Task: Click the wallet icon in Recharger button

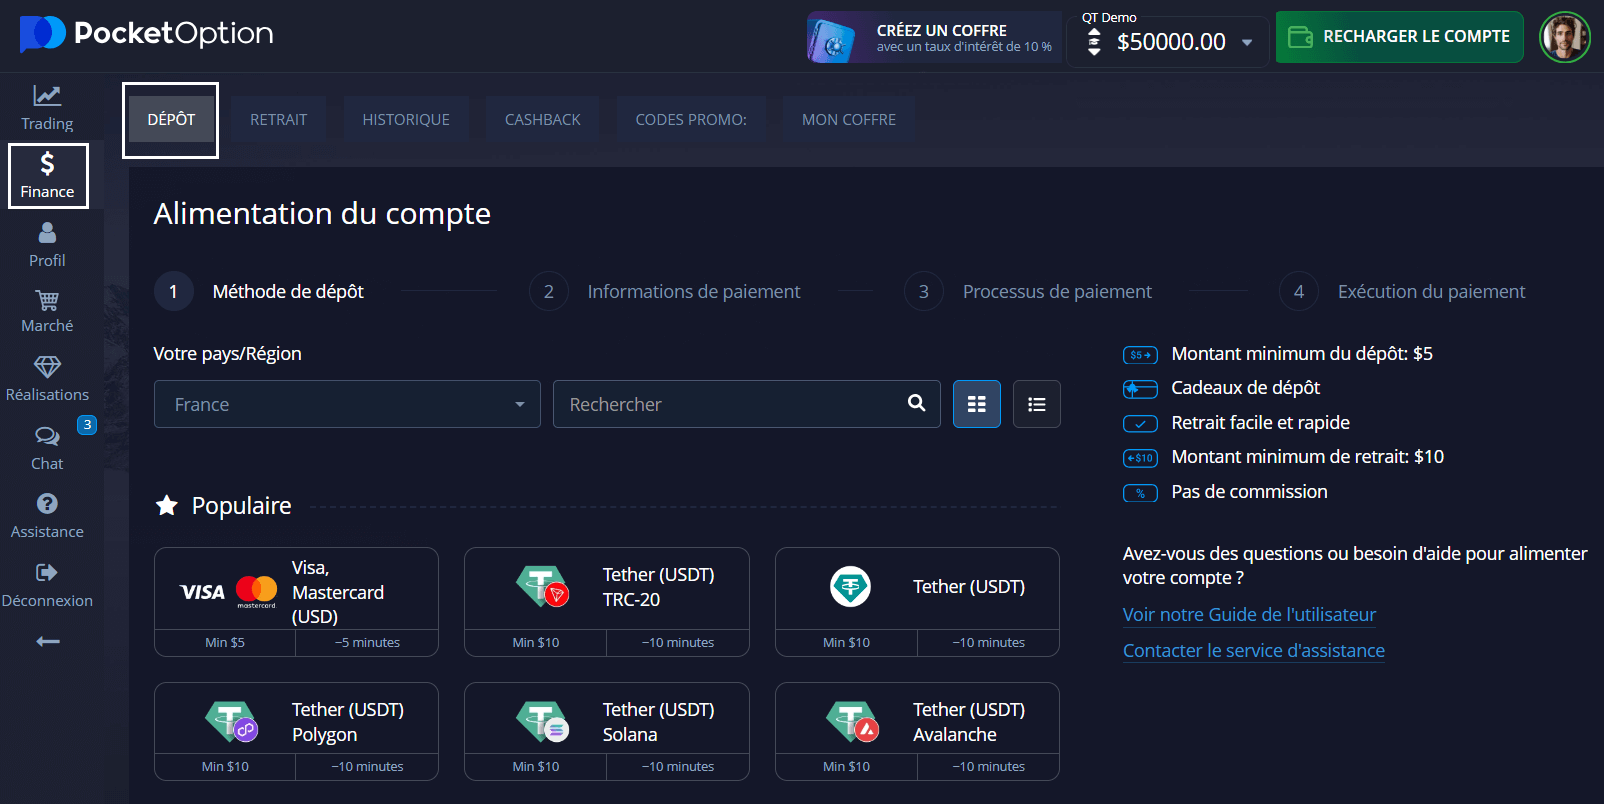Action: (1300, 37)
